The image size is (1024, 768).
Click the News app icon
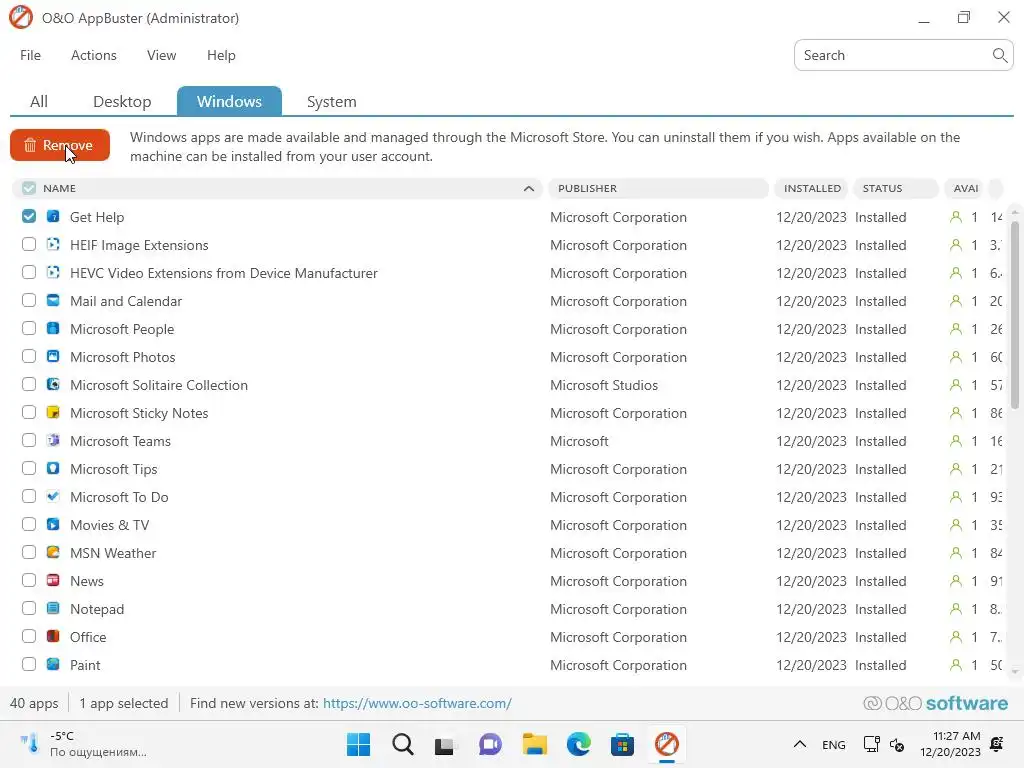[53, 581]
